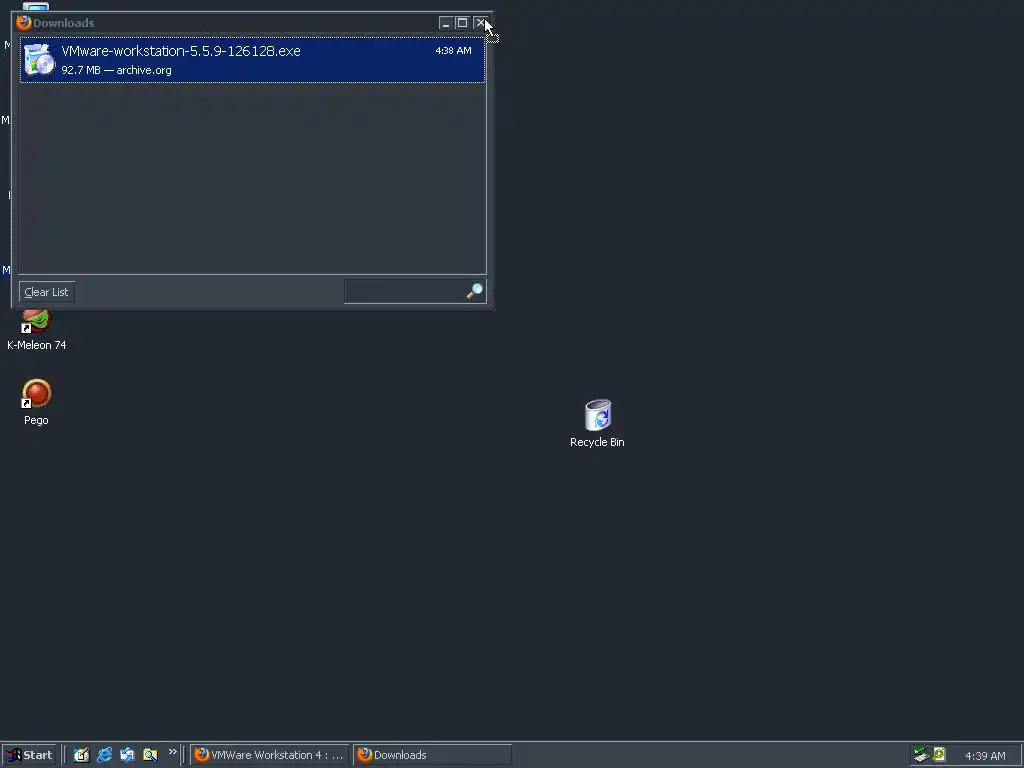
Task: Click the yellow disk tray icon
Action: (x=939, y=755)
